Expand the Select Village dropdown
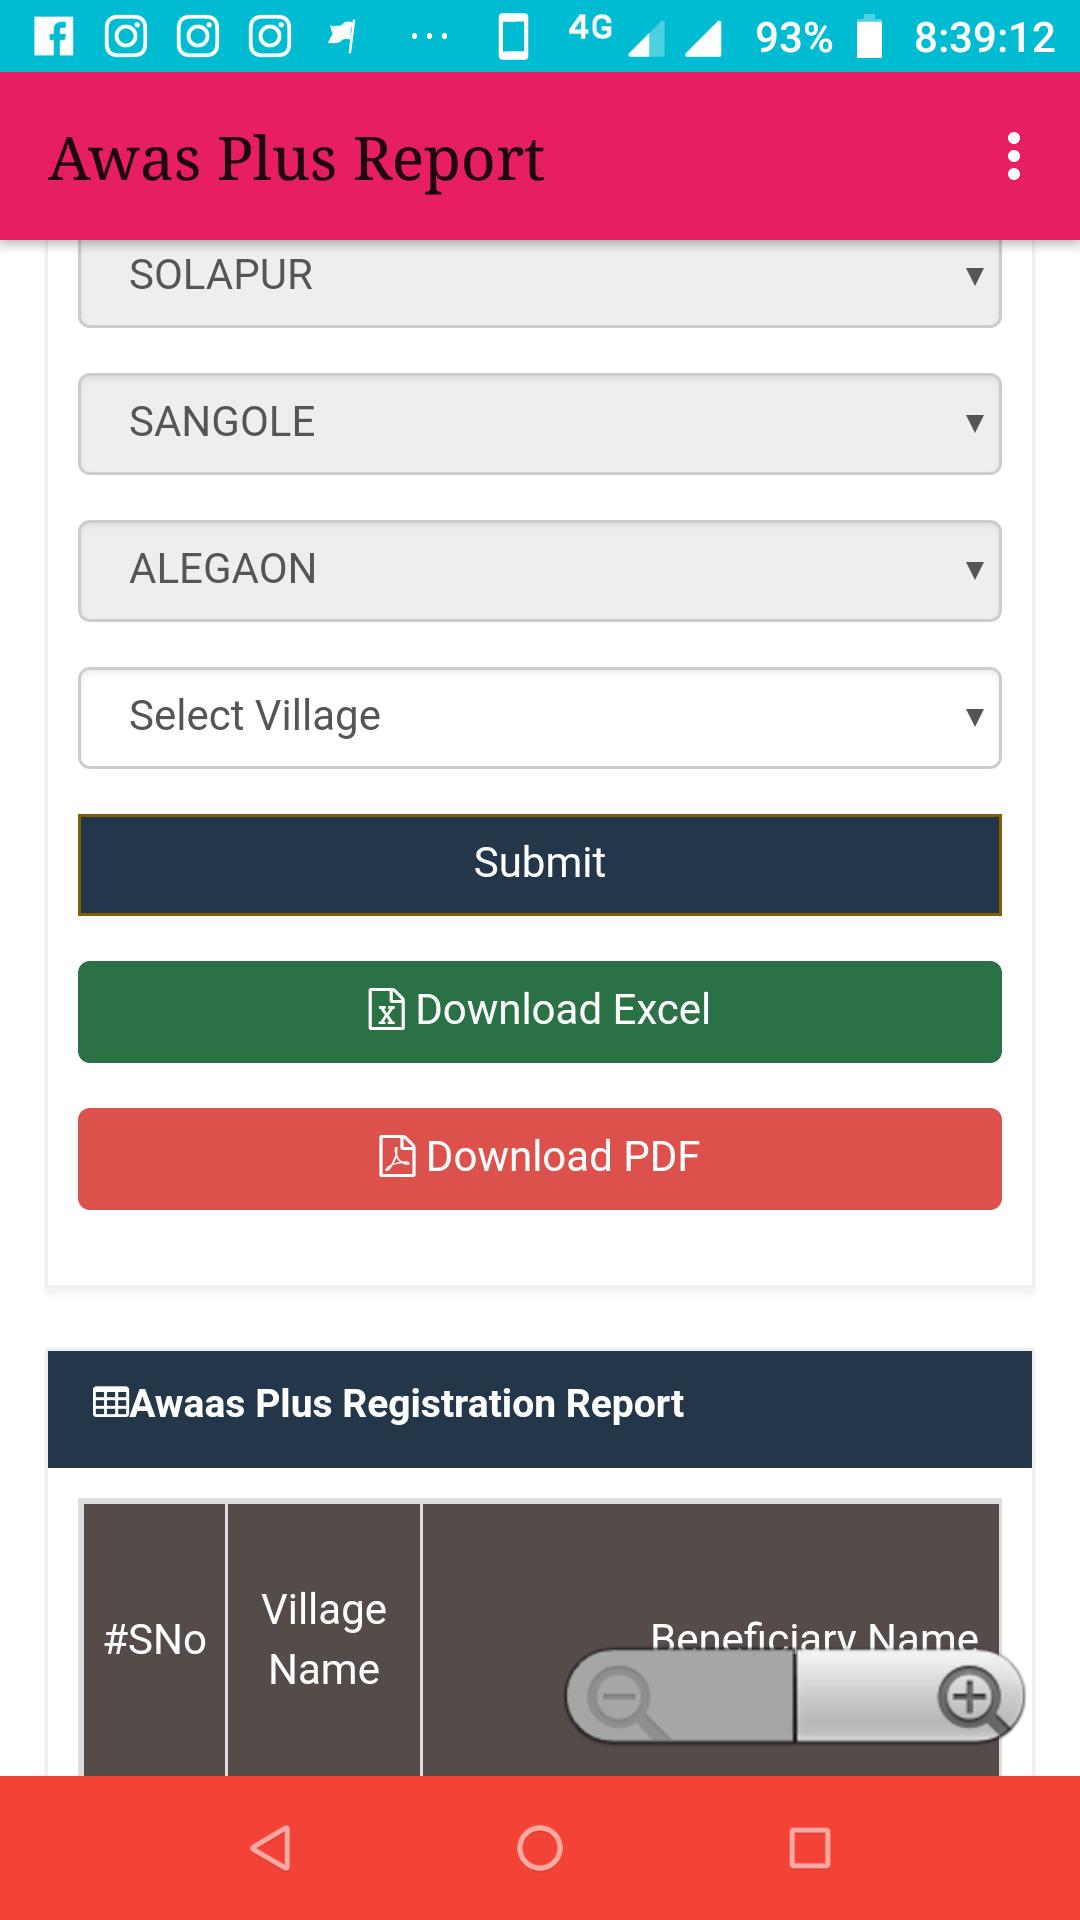 [x=540, y=717]
